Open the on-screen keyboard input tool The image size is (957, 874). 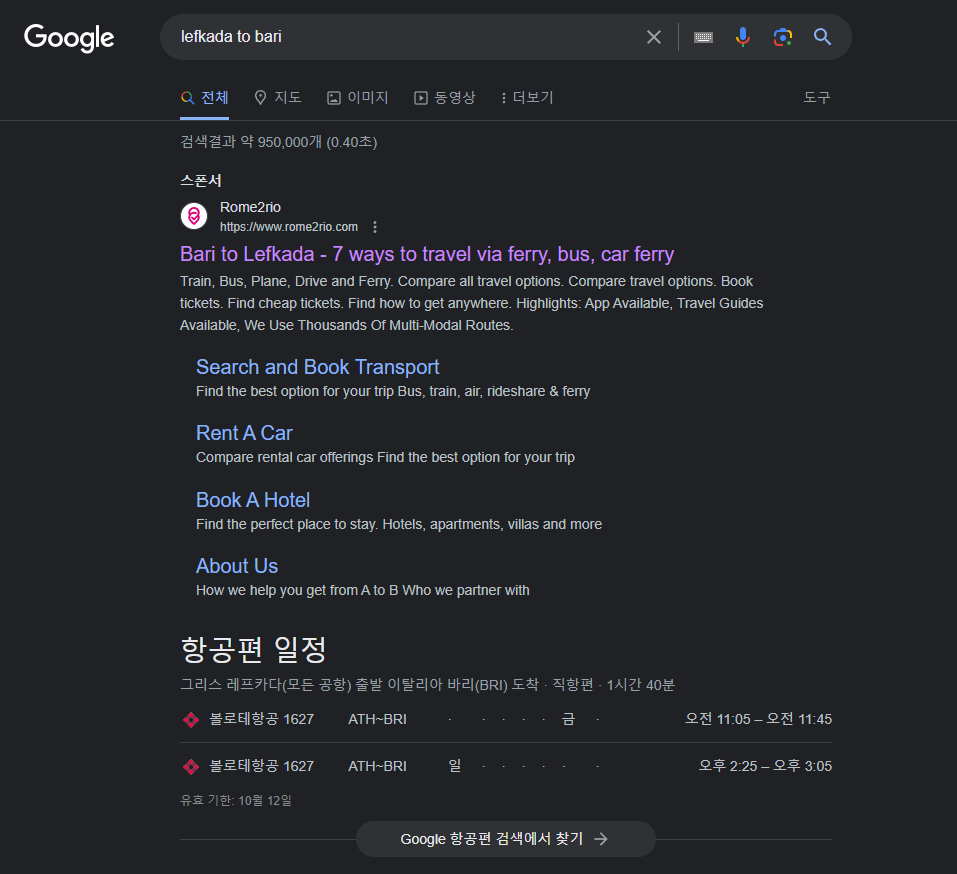coord(703,37)
